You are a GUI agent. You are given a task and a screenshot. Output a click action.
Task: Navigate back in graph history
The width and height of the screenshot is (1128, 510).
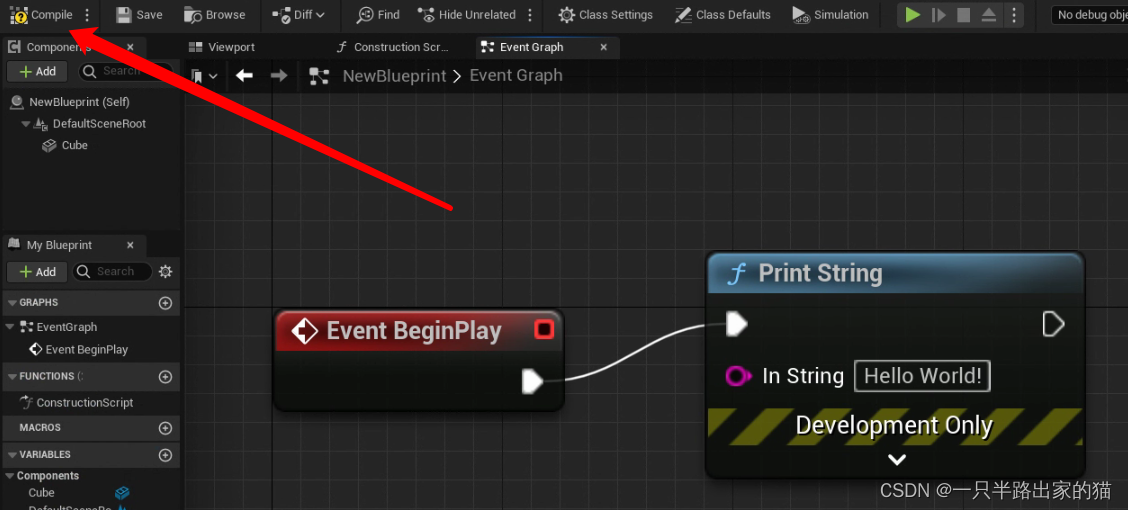coord(244,76)
